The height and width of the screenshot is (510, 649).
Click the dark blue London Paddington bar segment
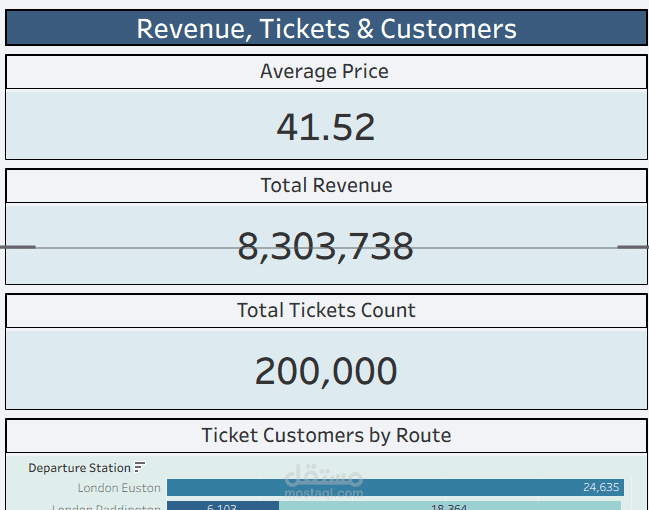[222, 506]
